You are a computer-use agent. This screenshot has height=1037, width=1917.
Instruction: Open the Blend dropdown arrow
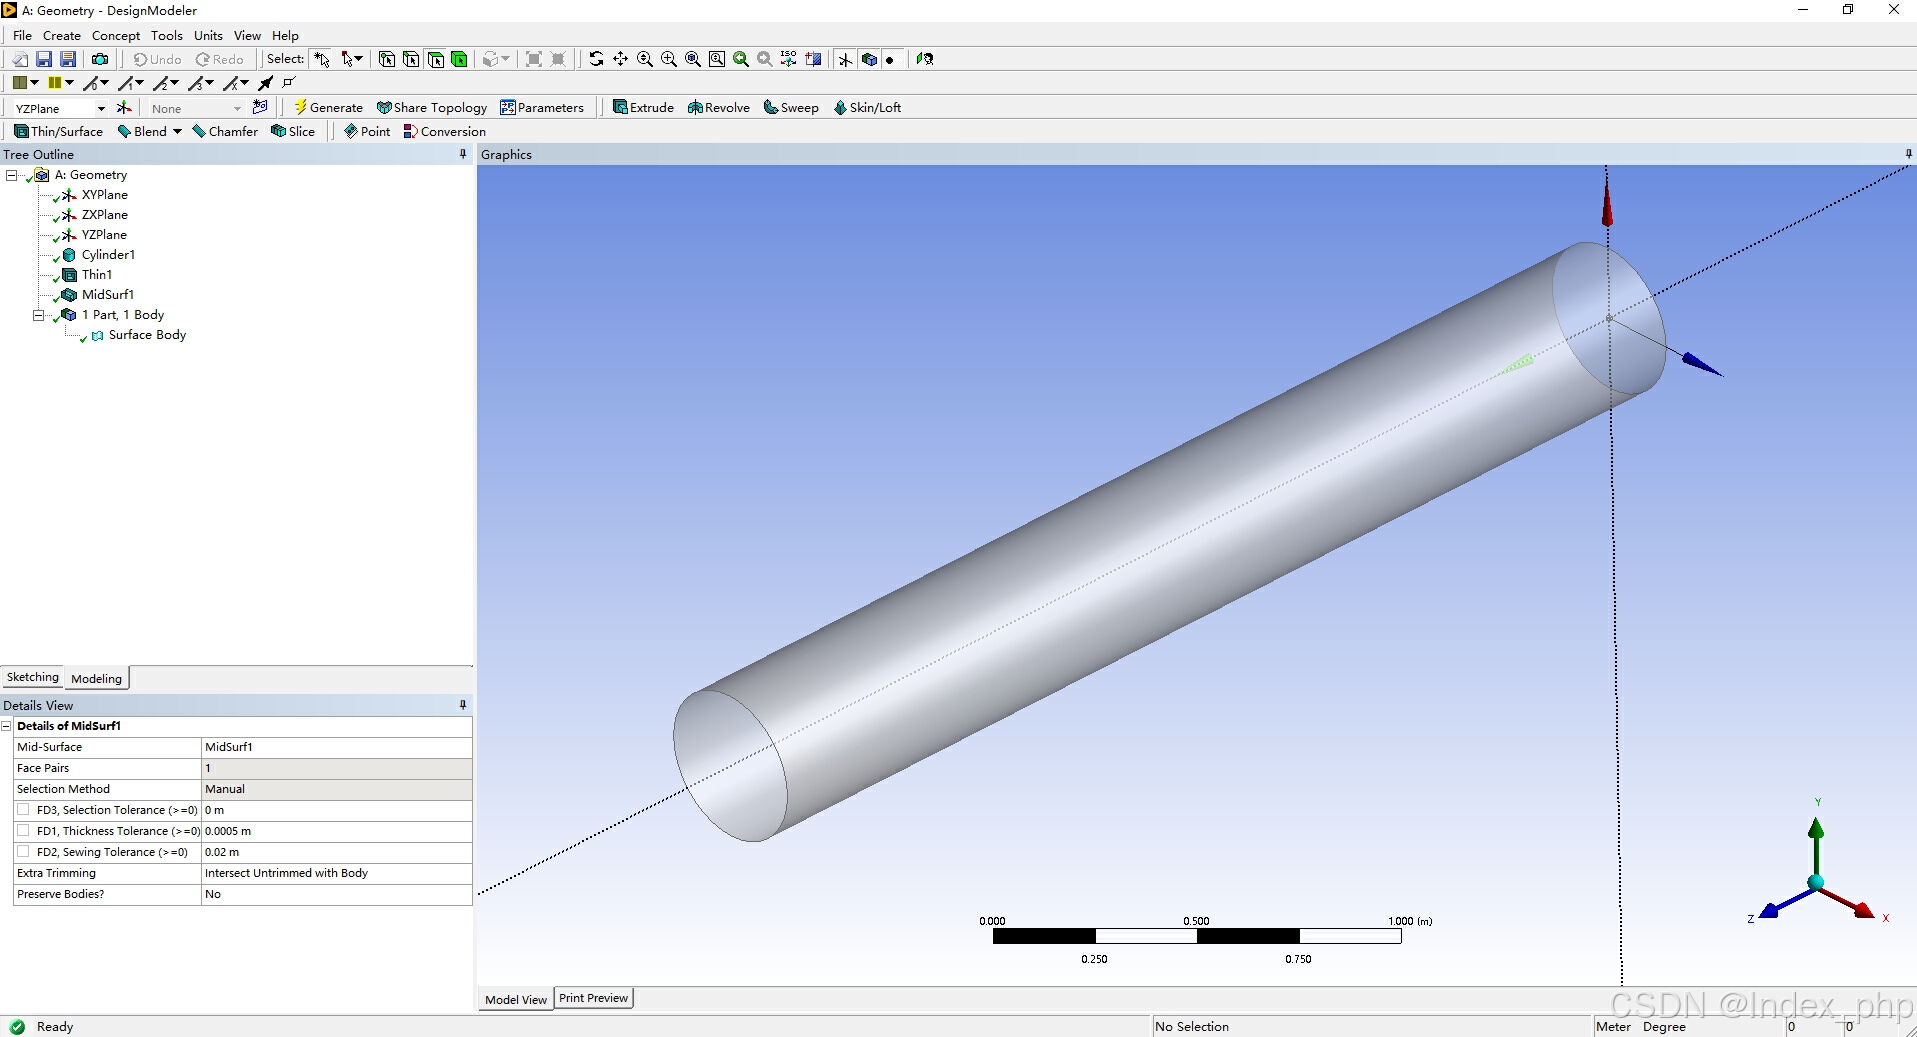(x=177, y=131)
